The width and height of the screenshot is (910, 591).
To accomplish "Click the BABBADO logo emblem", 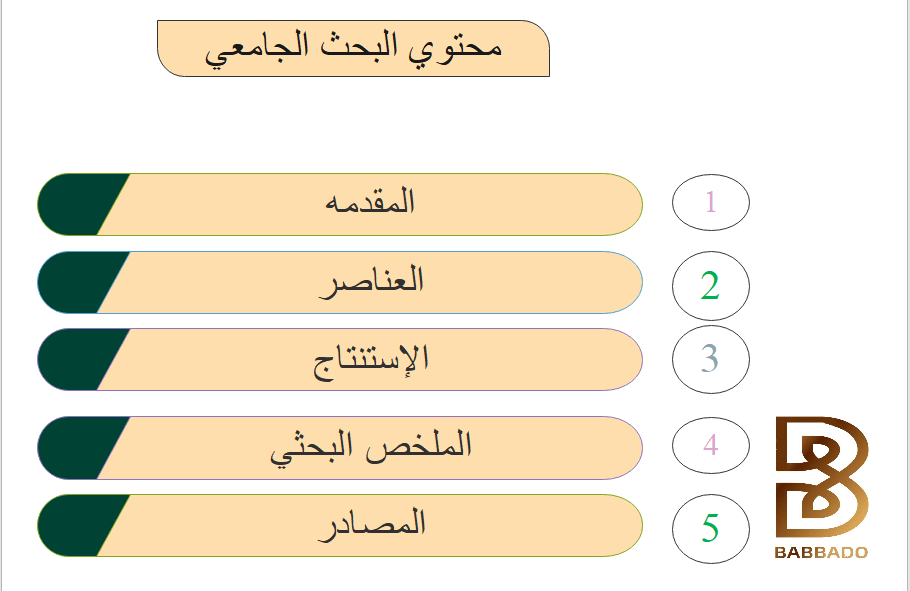I will click(x=822, y=477).
